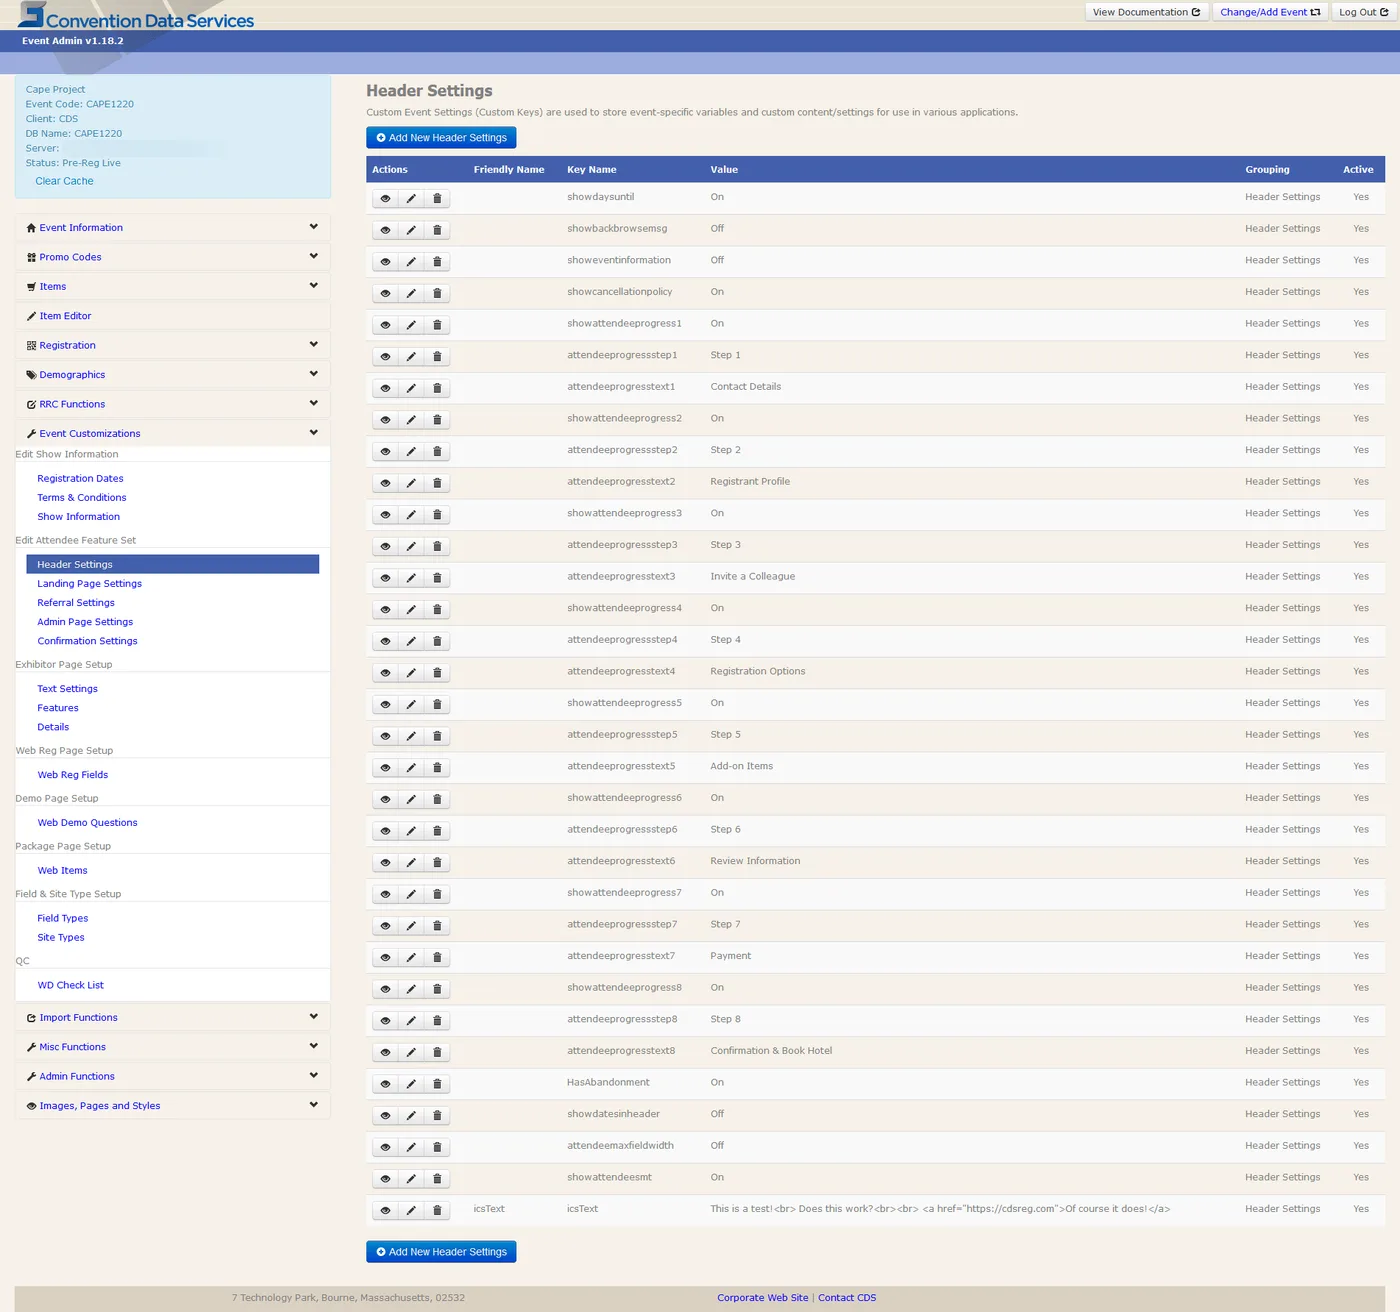This screenshot has height=1312, width=1400.
Task: Edit the showdaysuntil setting
Action: (x=411, y=199)
